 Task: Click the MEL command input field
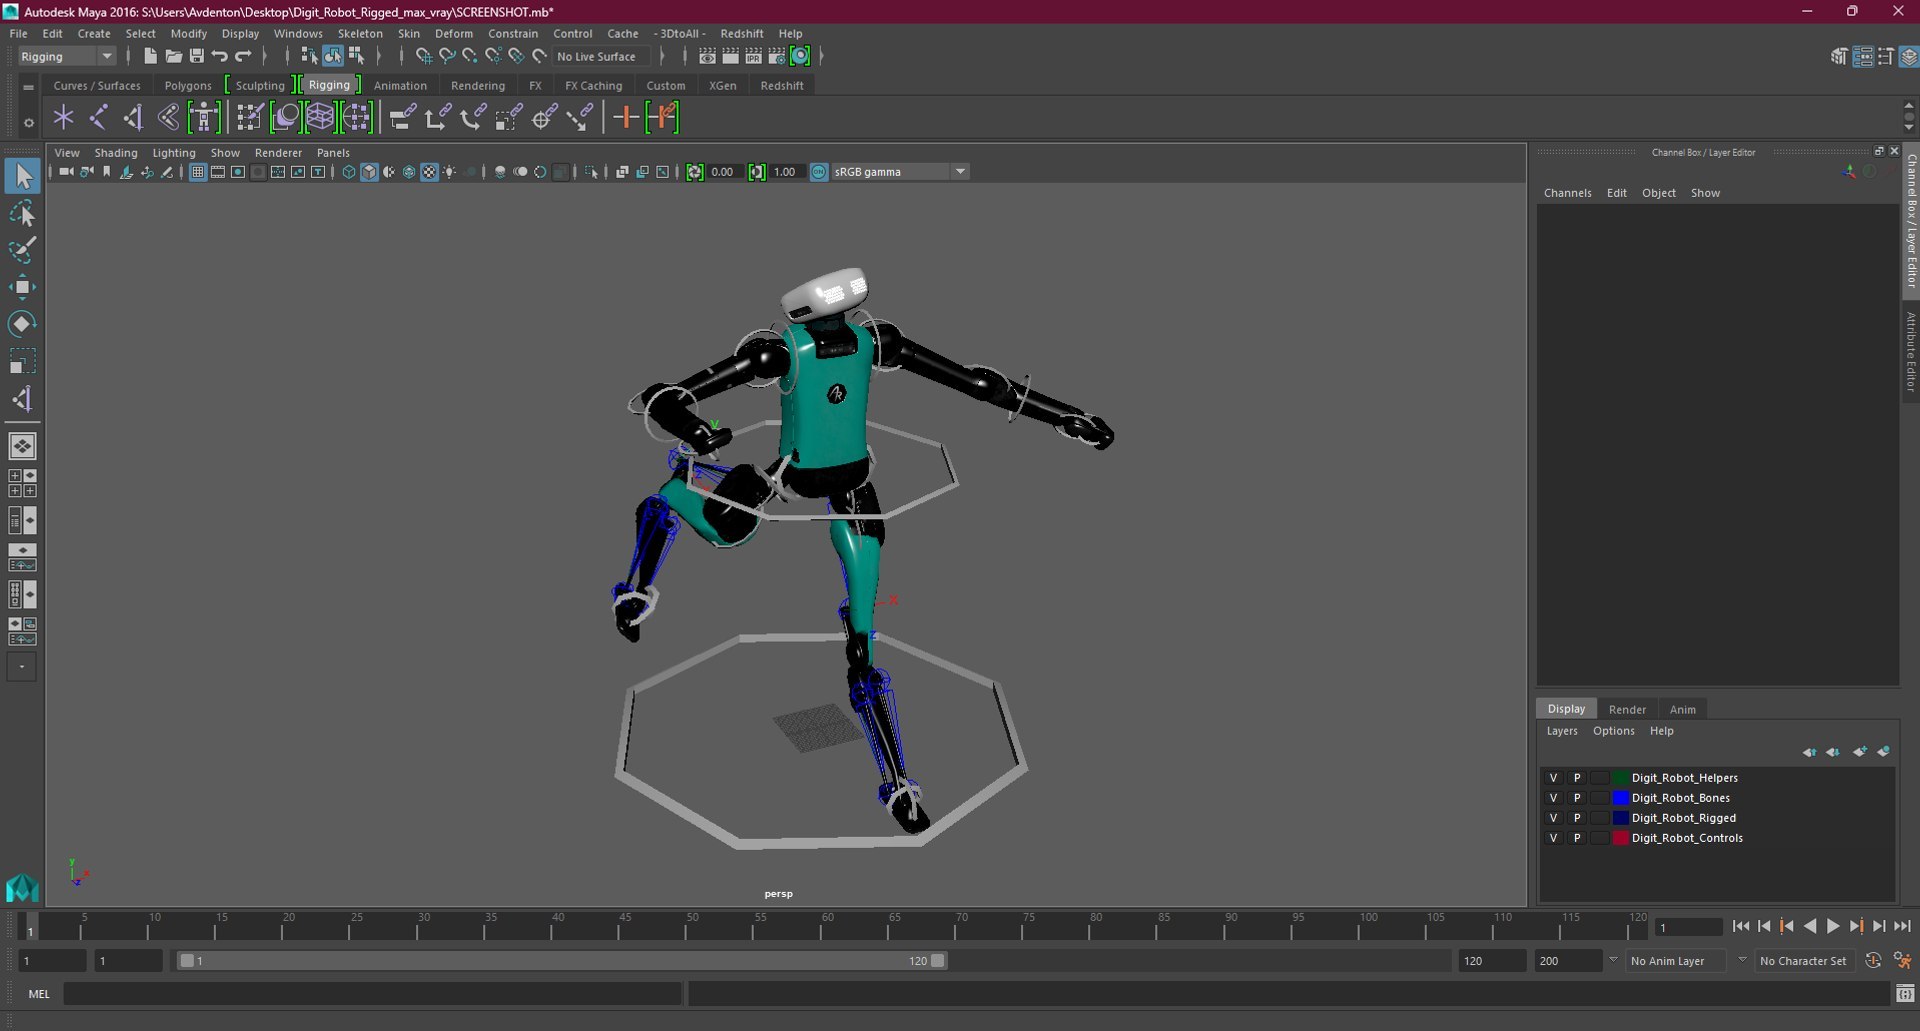tap(373, 994)
